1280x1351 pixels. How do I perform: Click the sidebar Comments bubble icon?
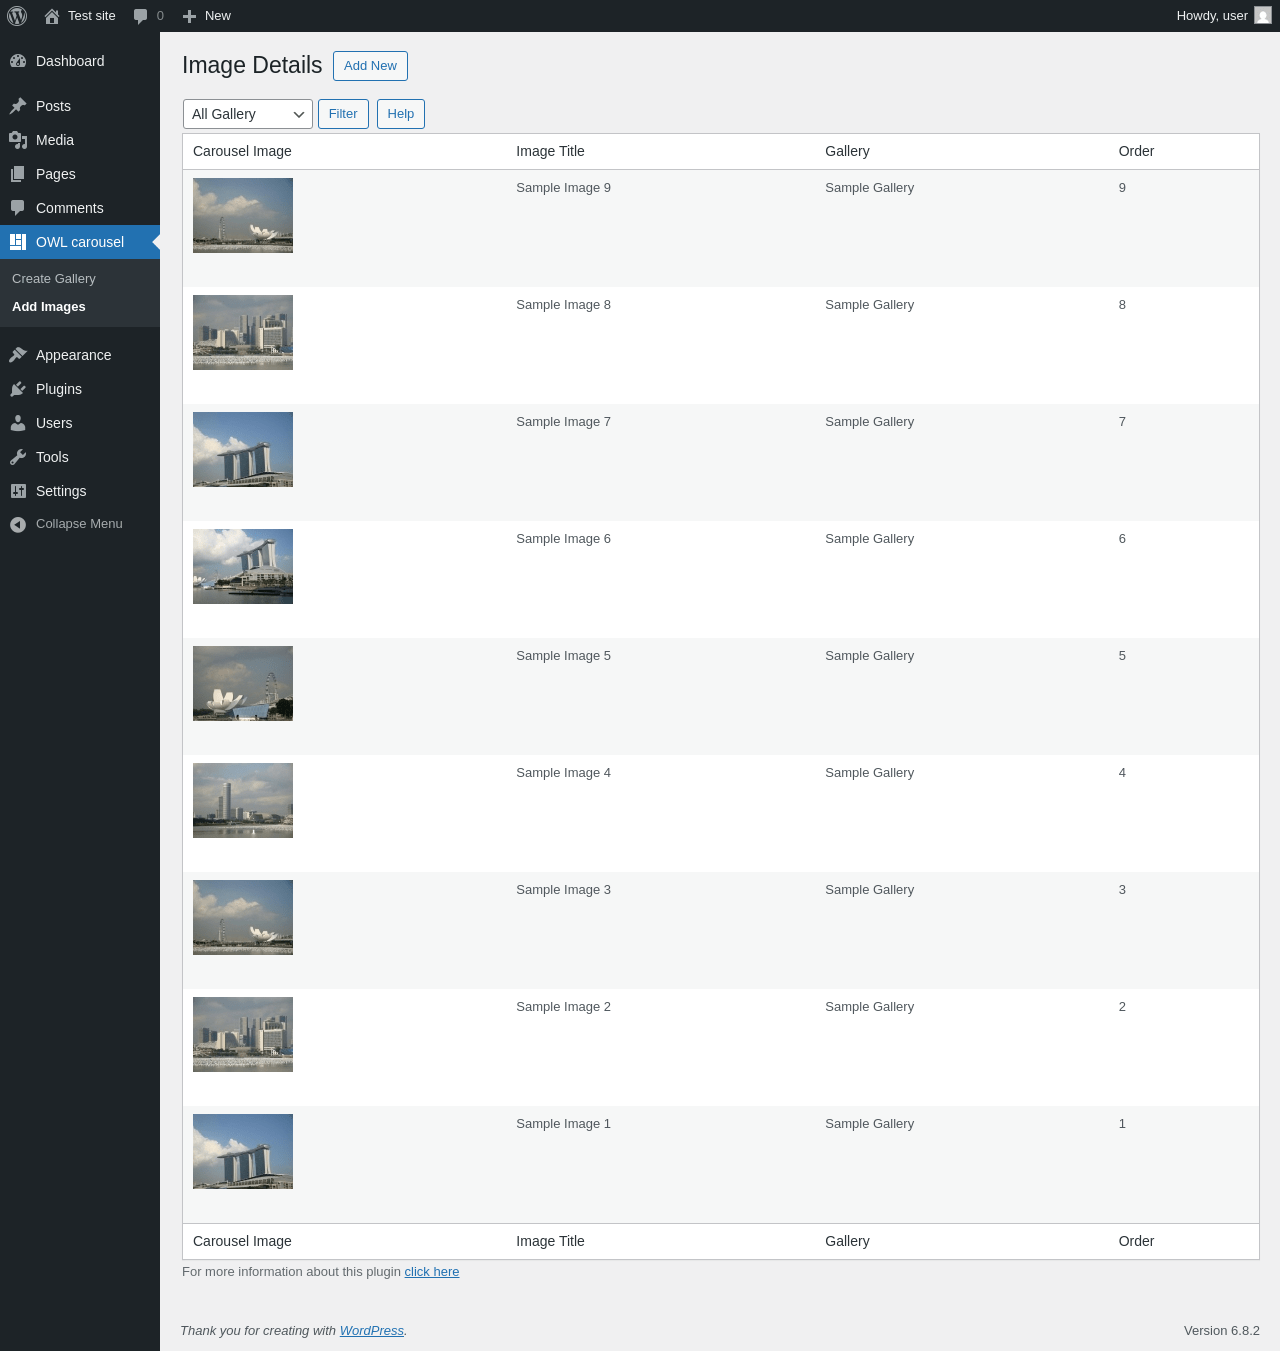pos(18,208)
